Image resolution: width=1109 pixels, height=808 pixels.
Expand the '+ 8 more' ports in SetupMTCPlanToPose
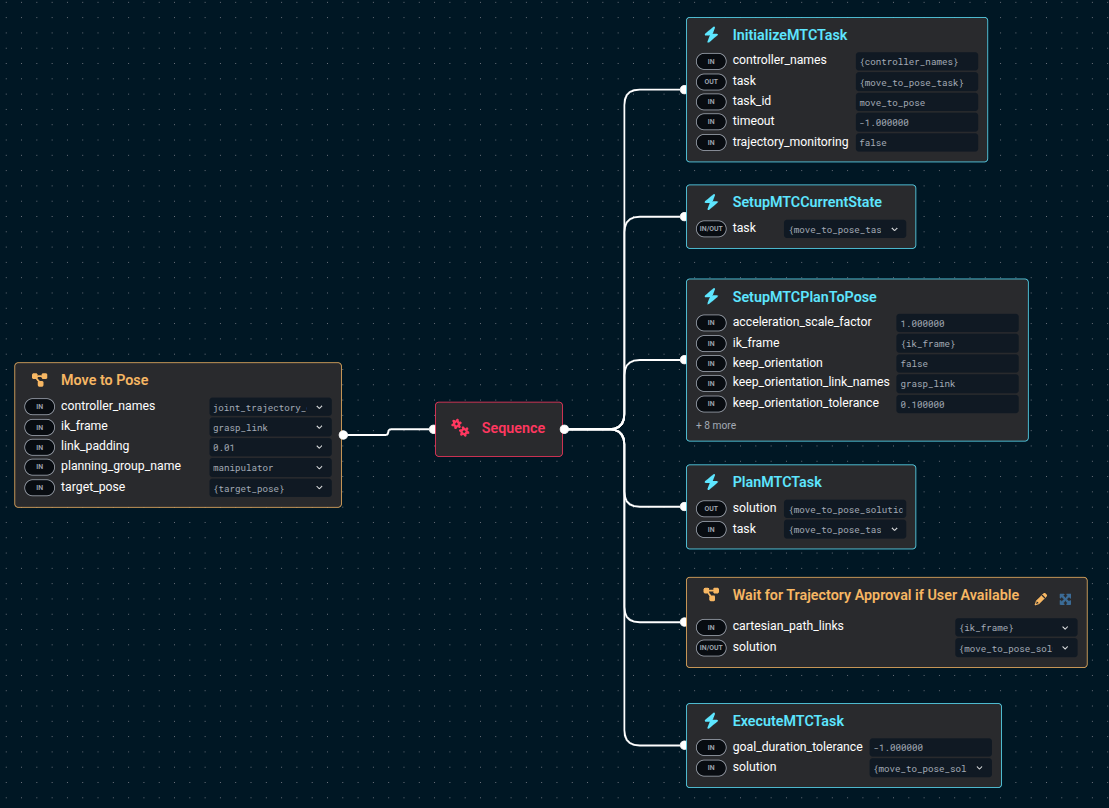(716, 425)
